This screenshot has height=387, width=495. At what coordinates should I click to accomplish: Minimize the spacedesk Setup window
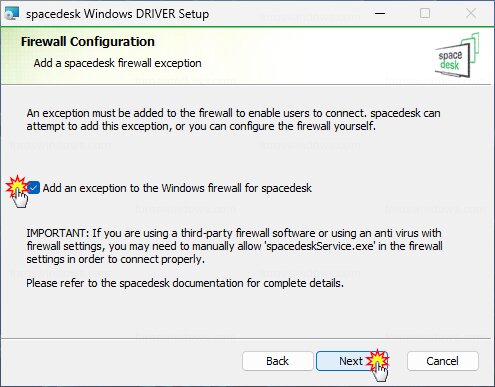click(x=380, y=13)
